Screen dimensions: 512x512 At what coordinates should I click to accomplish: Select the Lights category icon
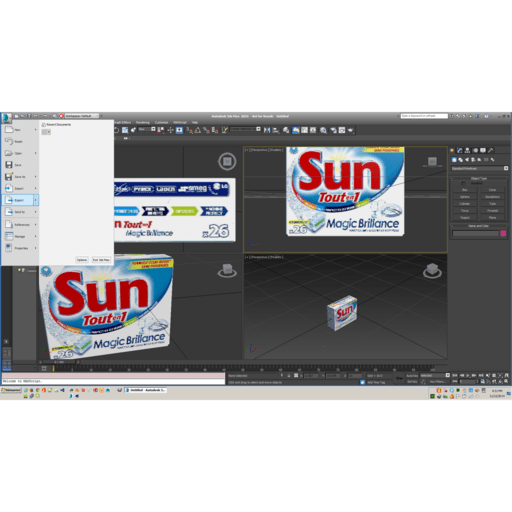point(467,160)
